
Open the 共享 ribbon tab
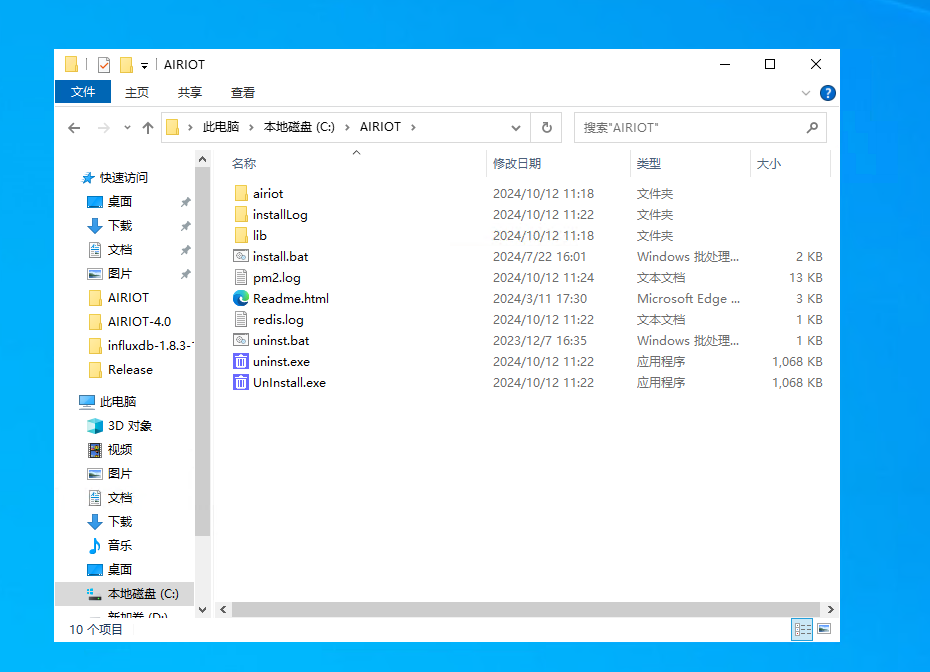tap(190, 93)
